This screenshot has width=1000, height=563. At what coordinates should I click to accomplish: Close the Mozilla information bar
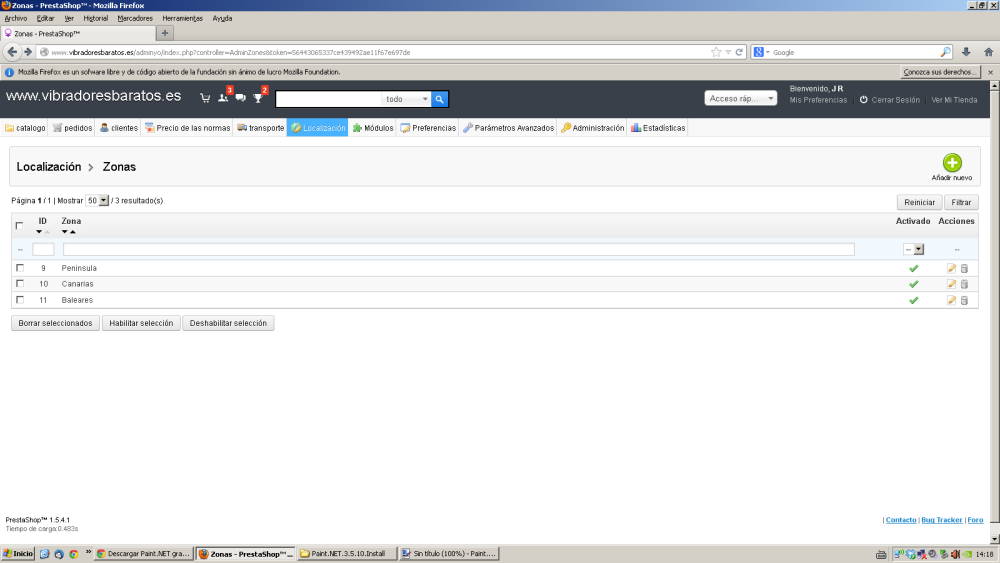(990, 72)
